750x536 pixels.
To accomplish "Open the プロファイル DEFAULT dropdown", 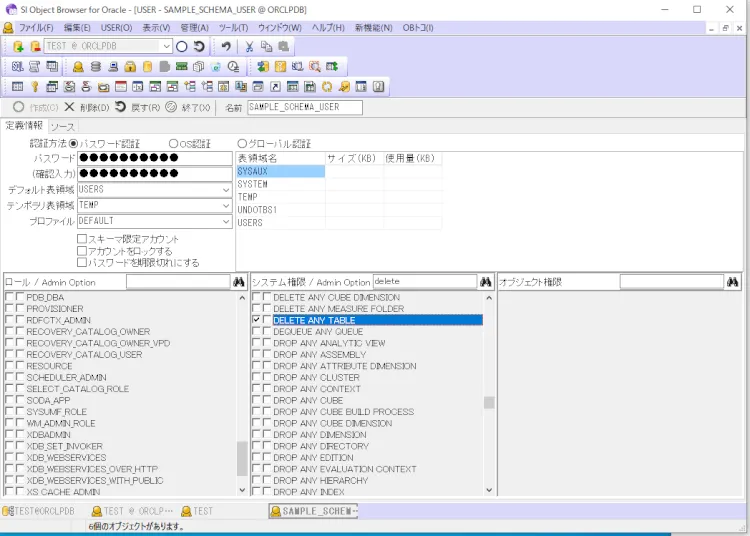I will pyautogui.click(x=226, y=221).
